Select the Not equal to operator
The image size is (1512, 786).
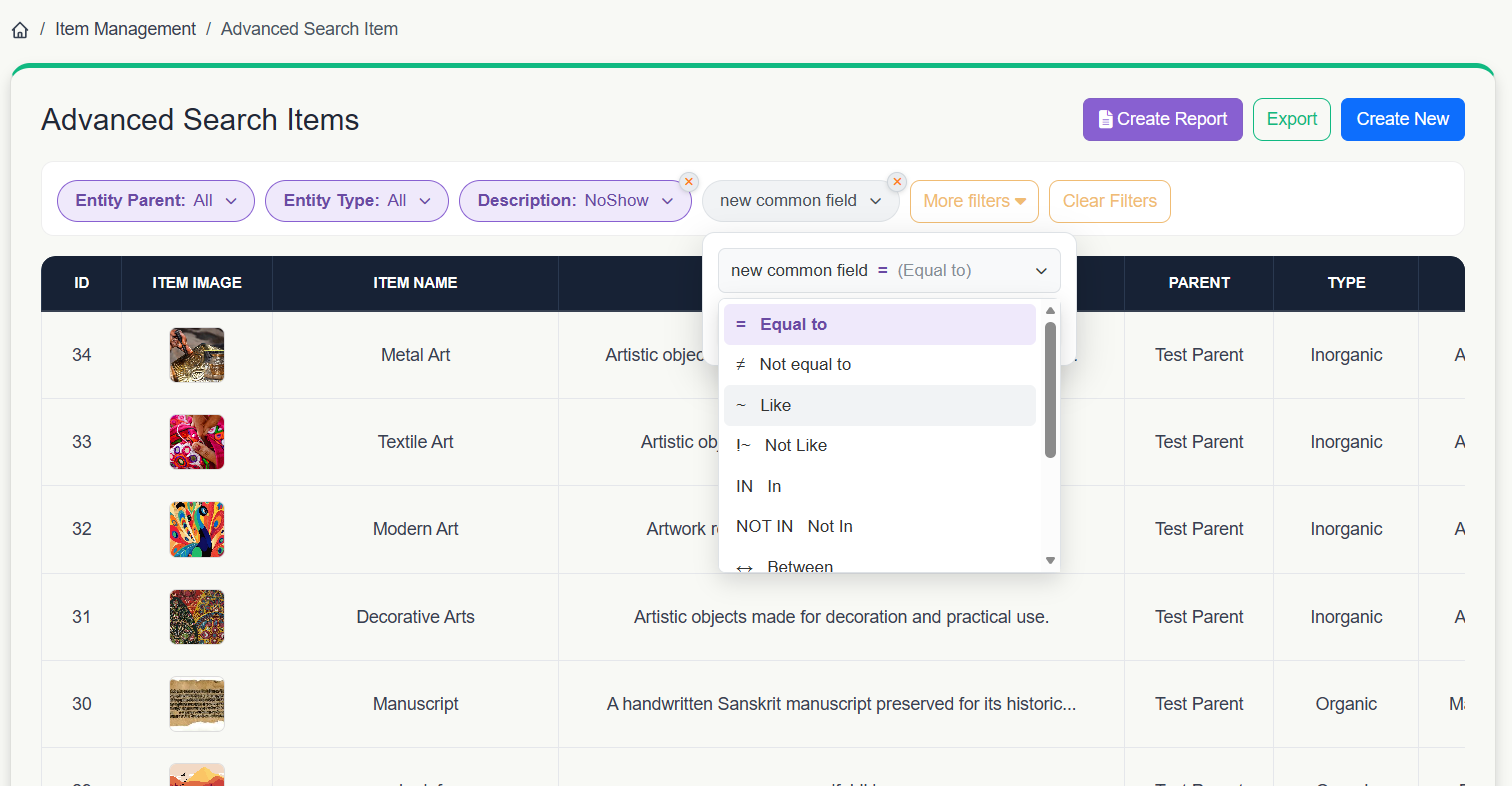point(880,365)
